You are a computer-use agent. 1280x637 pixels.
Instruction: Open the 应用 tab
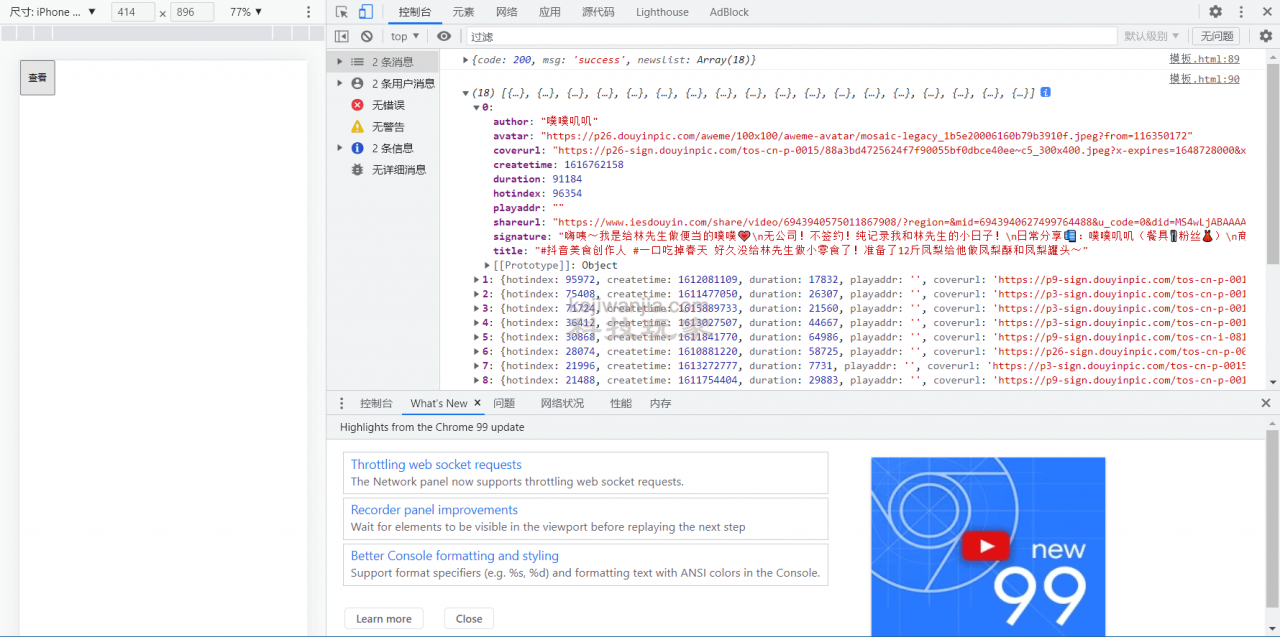(550, 12)
